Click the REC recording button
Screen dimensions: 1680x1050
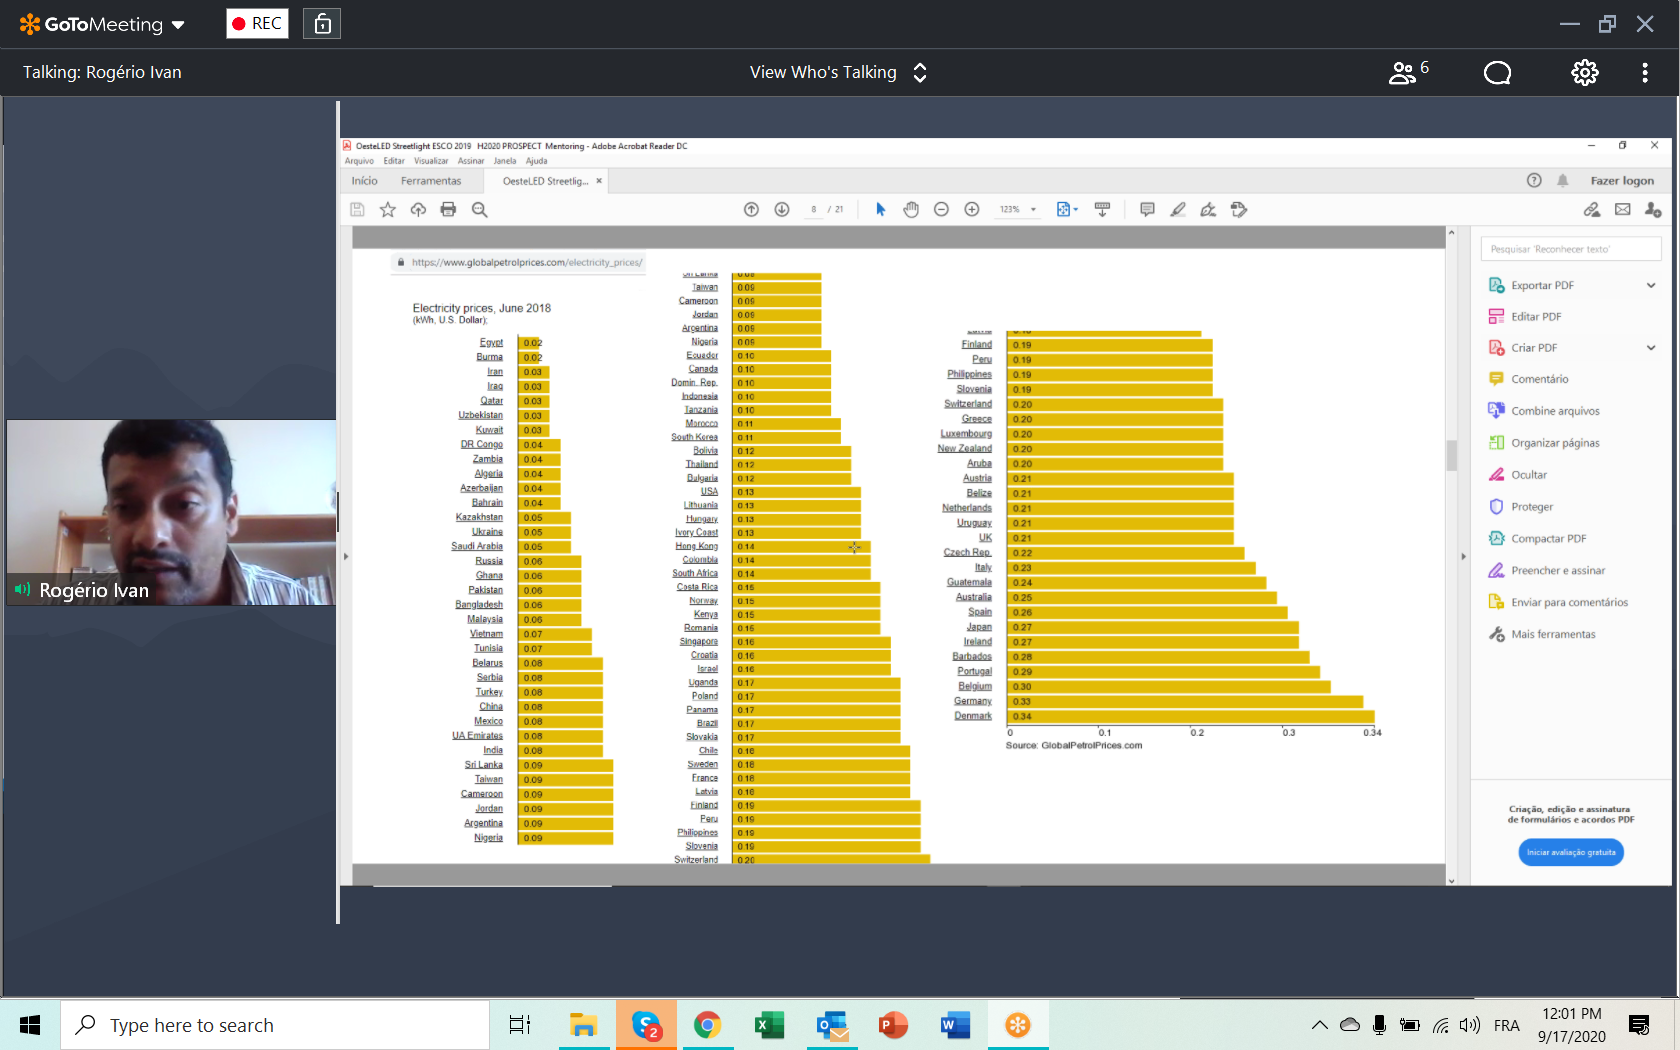pyautogui.click(x=257, y=23)
